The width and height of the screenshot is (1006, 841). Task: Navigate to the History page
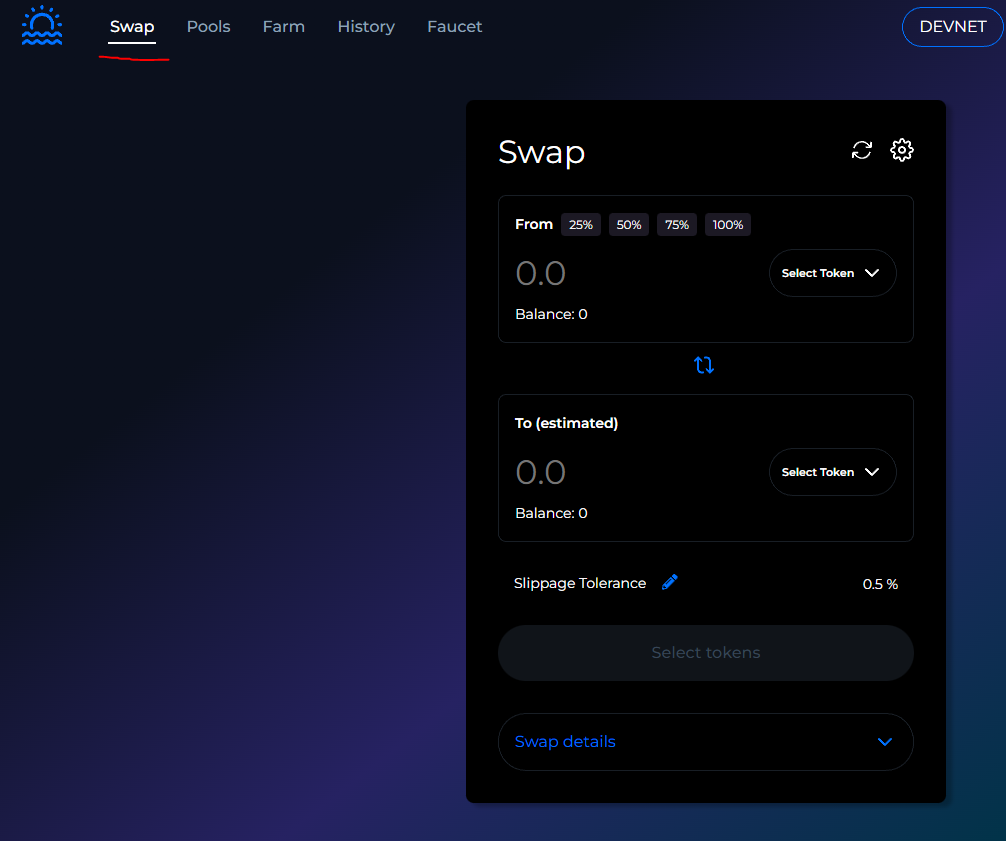tap(366, 27)
